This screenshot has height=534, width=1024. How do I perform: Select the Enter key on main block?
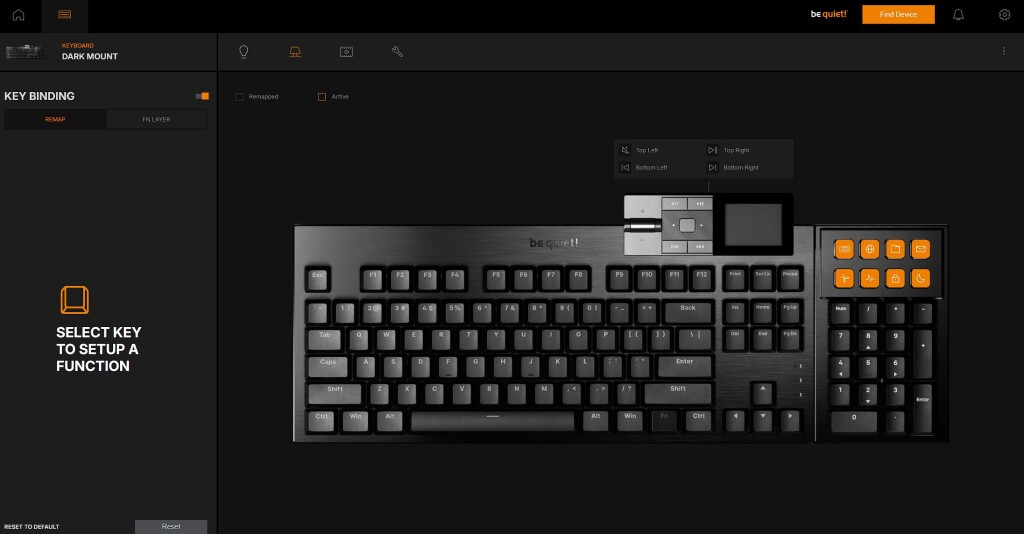tap(684, 366)
